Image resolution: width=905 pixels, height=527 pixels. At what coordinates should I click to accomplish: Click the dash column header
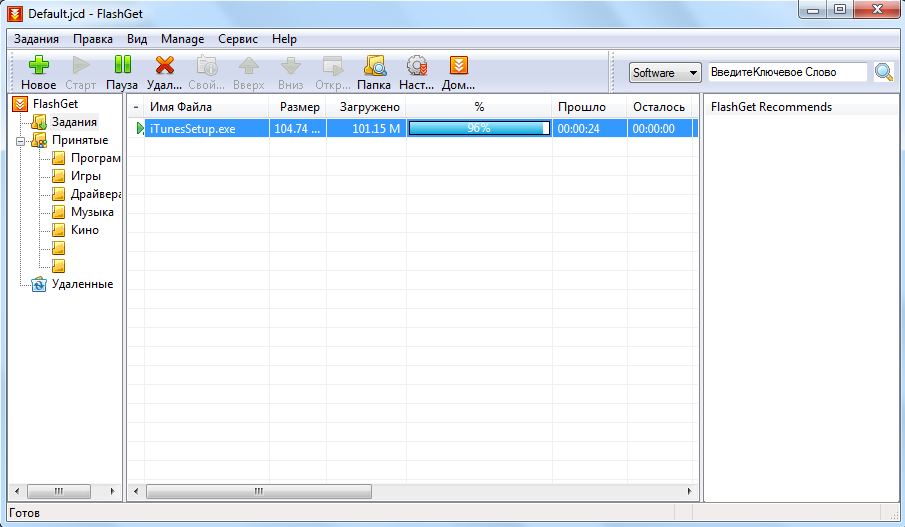136,107
